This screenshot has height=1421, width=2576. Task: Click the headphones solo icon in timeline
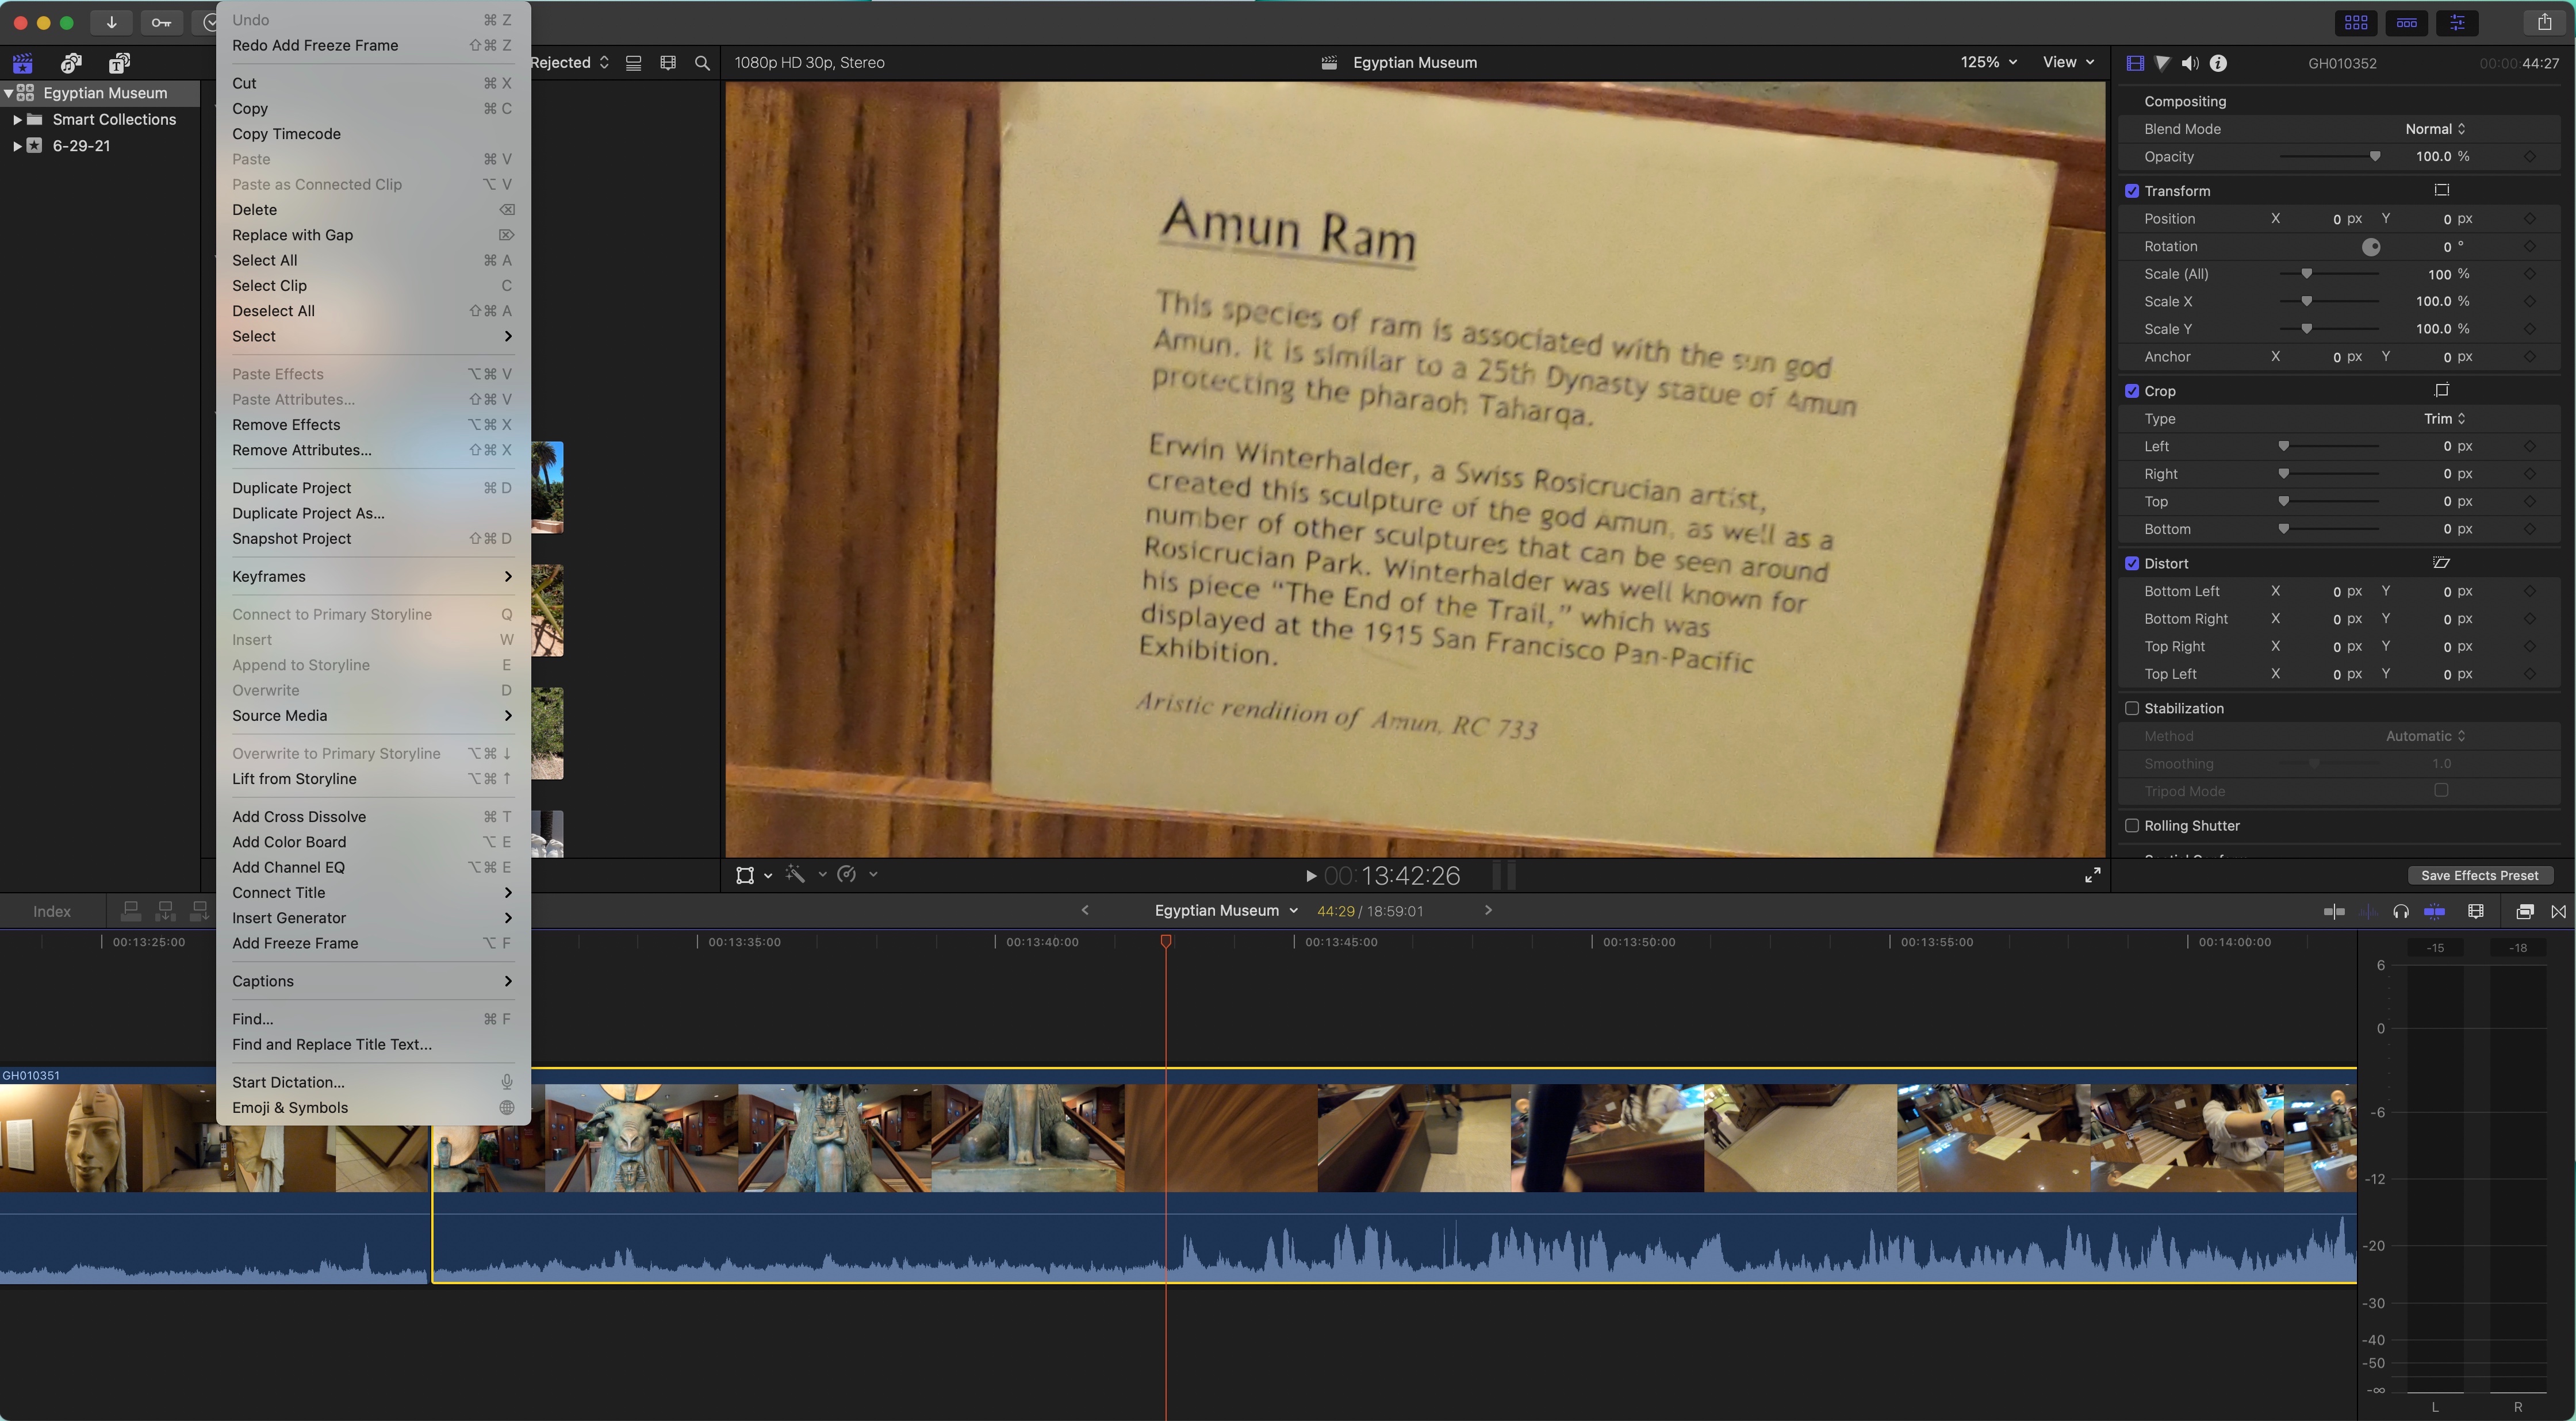pos(2400,911)
